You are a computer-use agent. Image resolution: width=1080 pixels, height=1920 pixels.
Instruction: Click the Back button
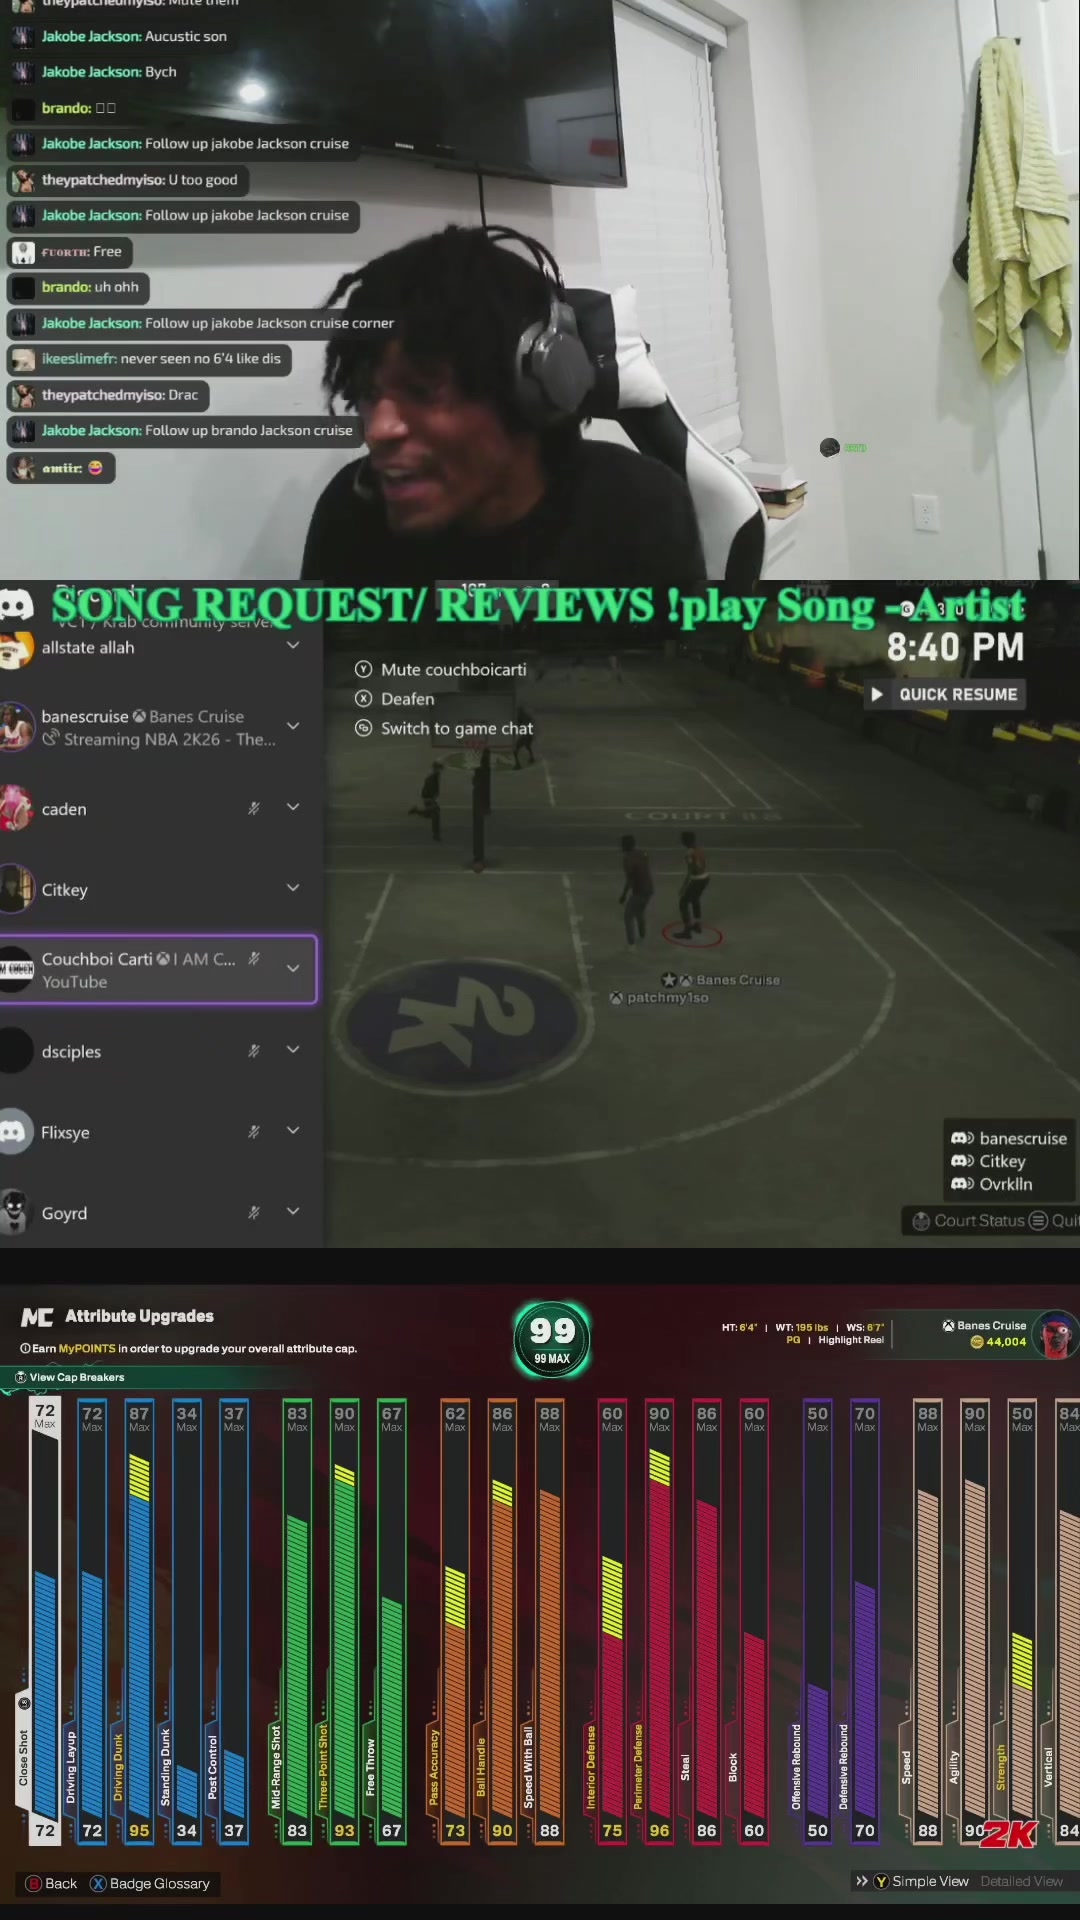[x=51, y=1883]
